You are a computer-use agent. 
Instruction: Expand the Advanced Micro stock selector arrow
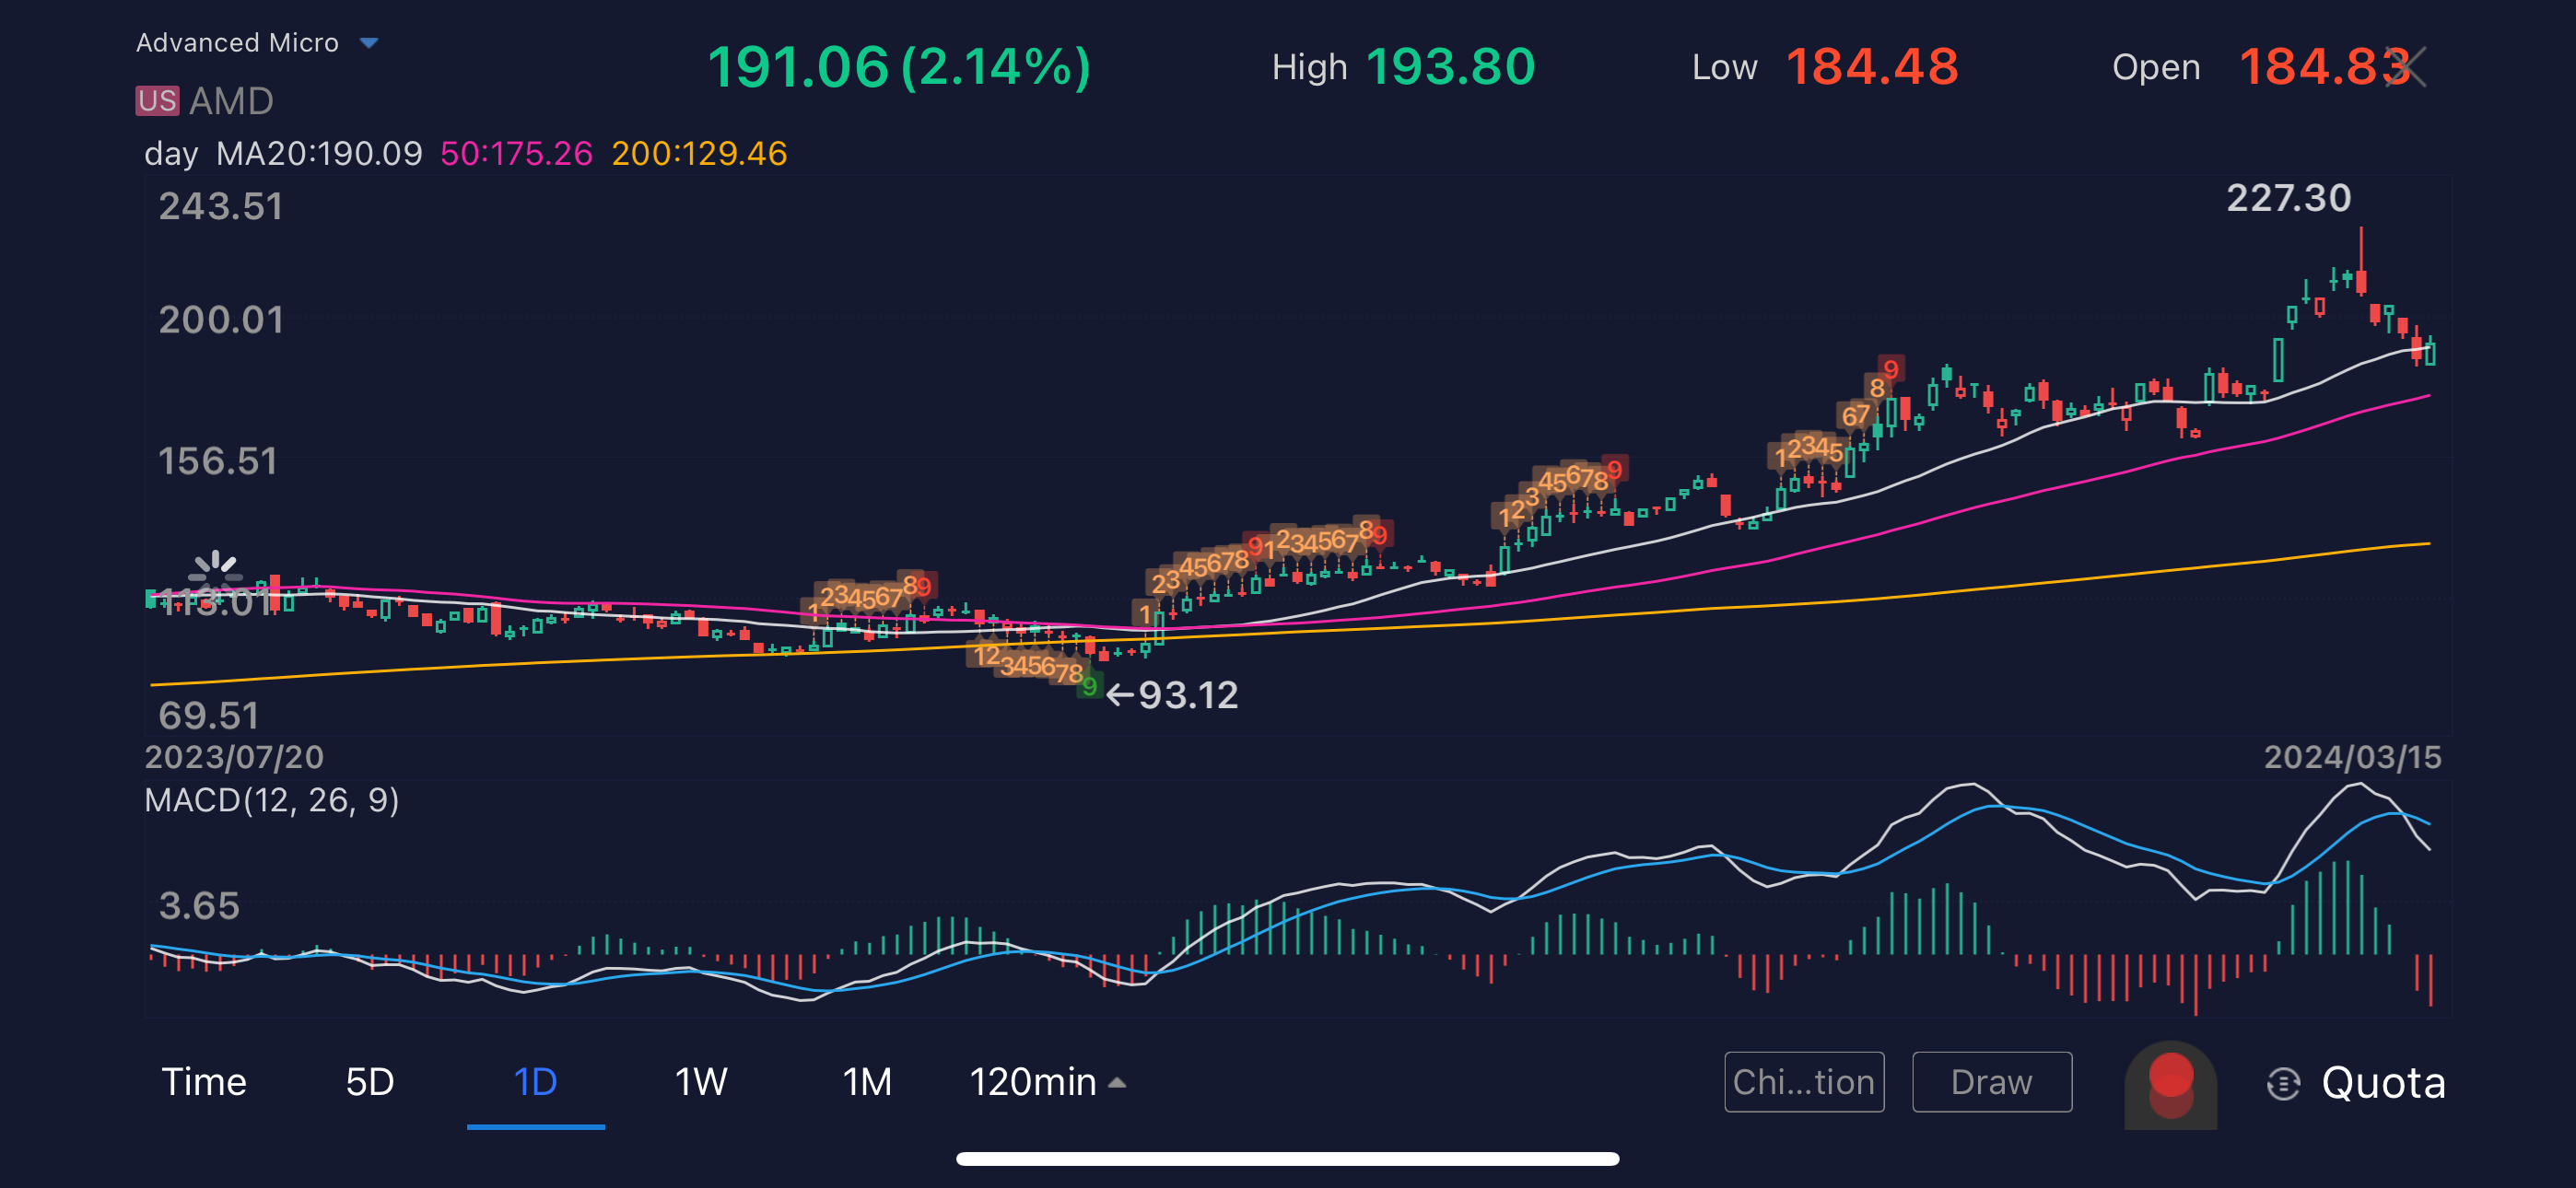click(x=369, y=43)
